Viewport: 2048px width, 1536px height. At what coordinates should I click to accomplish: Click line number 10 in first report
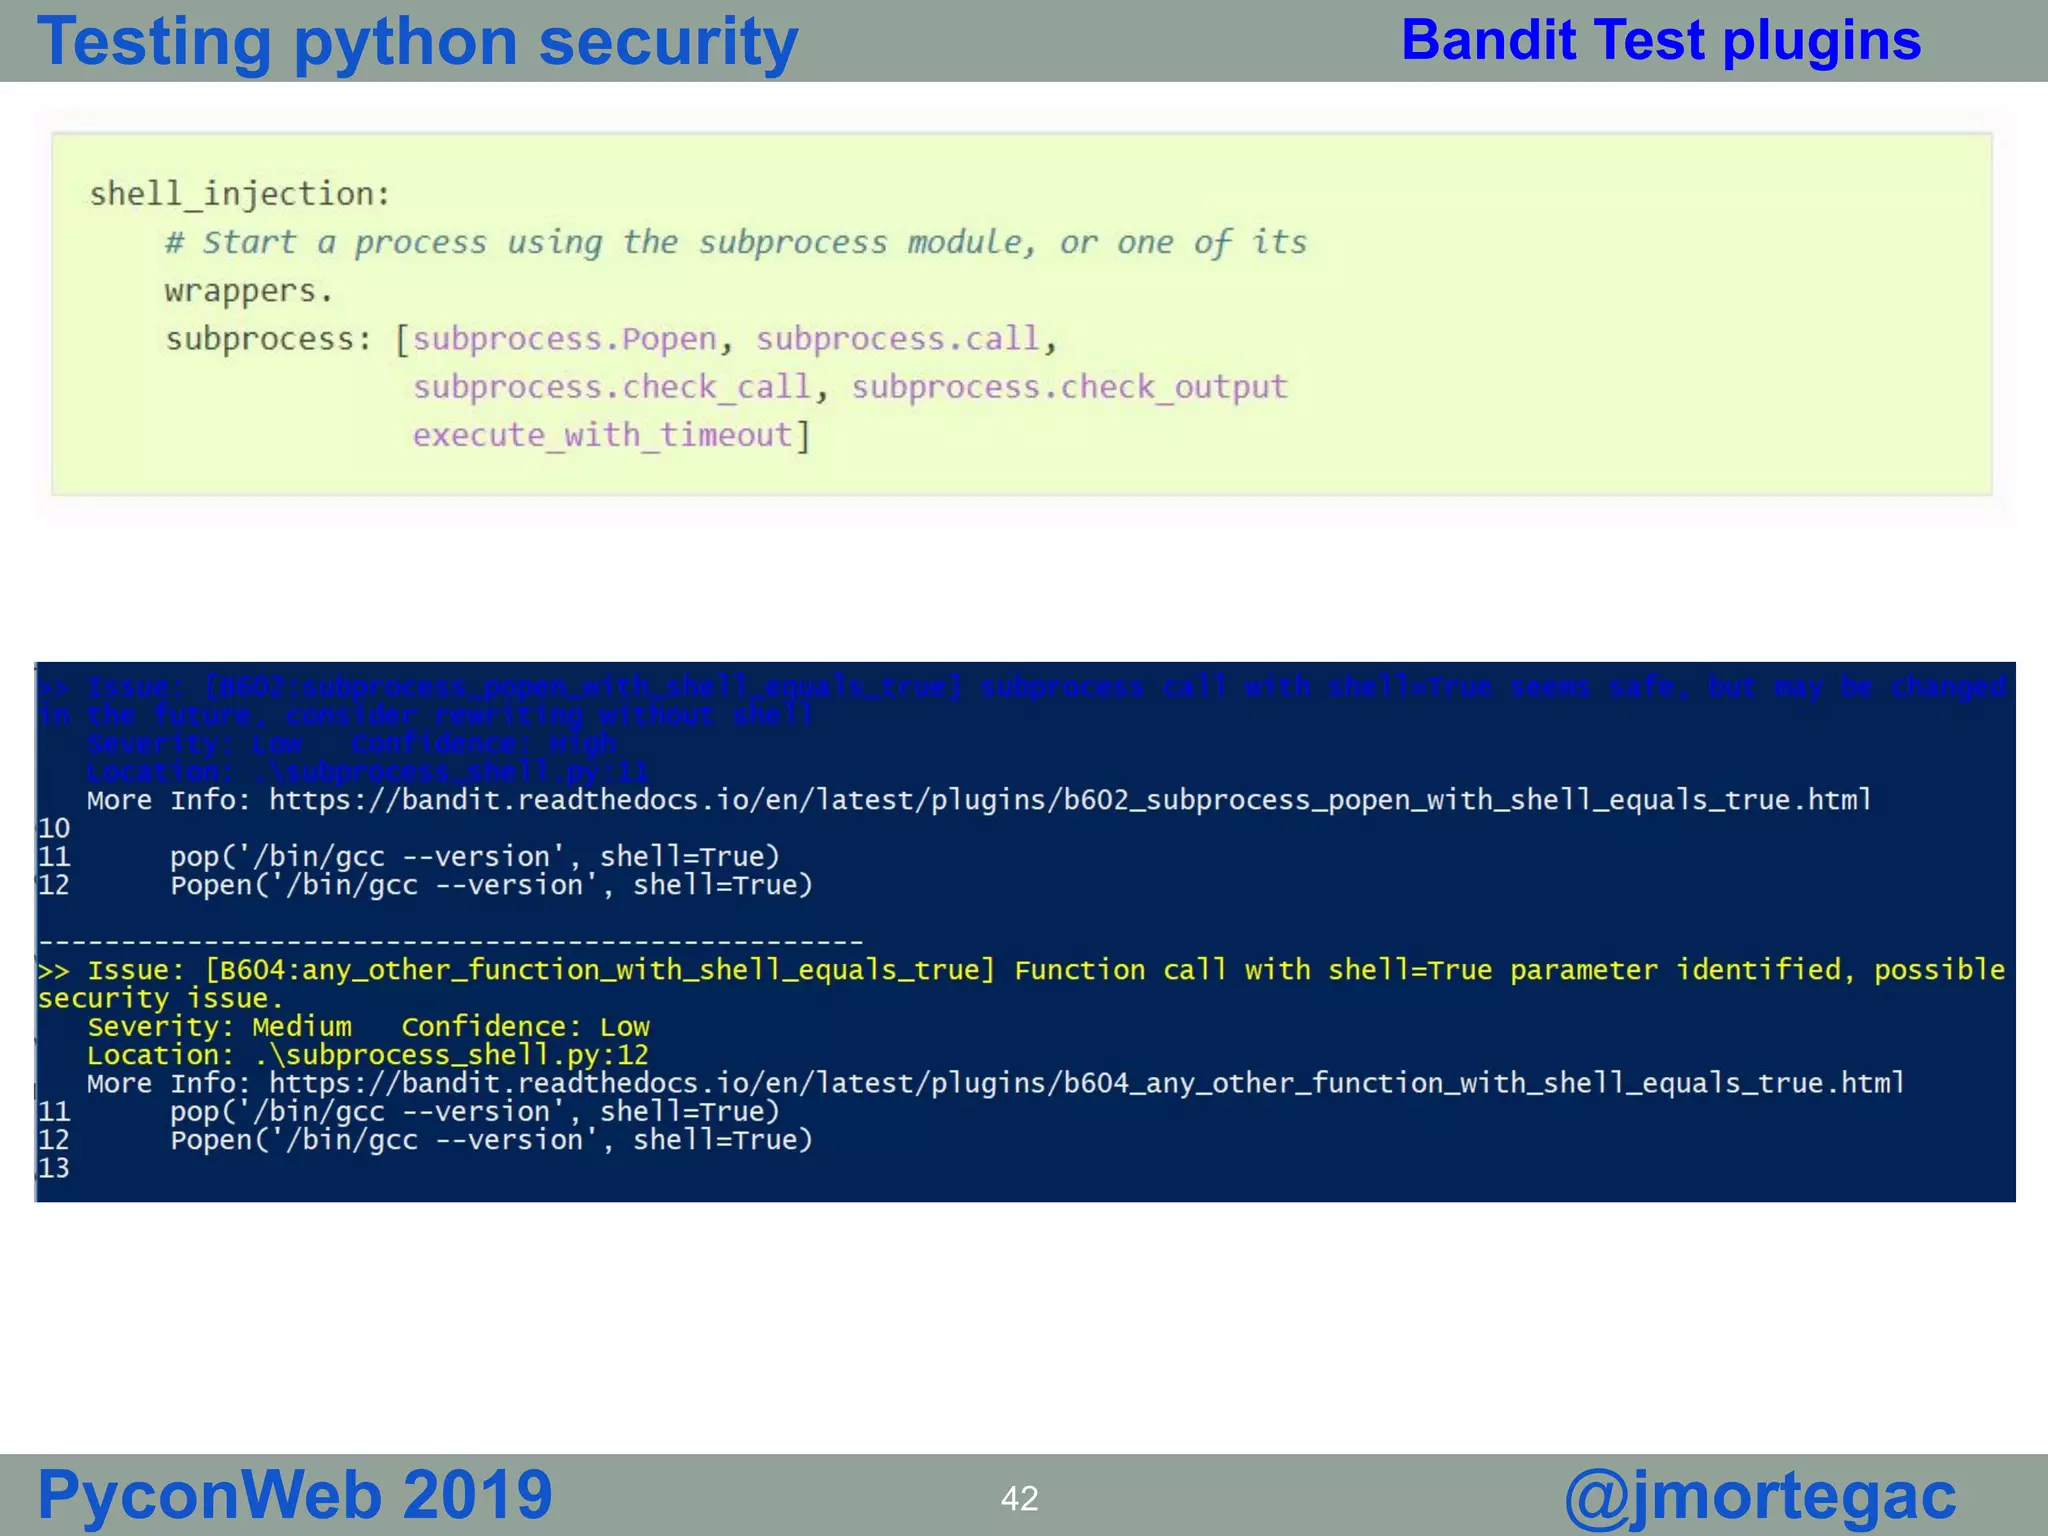pos(54,829)
